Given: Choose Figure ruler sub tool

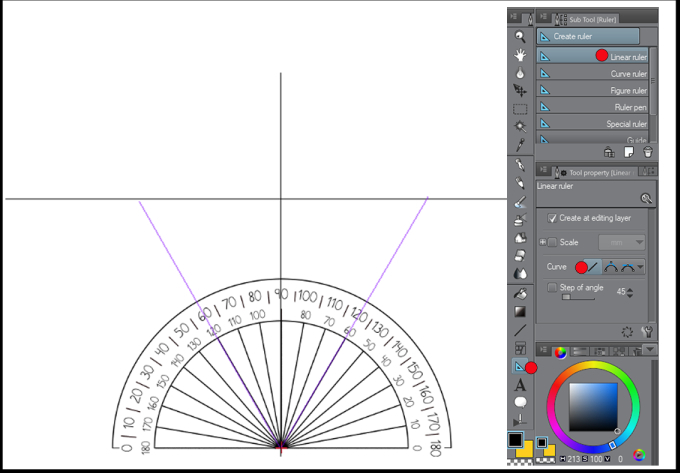Looking at the screenshot, I should coord(592,90).
